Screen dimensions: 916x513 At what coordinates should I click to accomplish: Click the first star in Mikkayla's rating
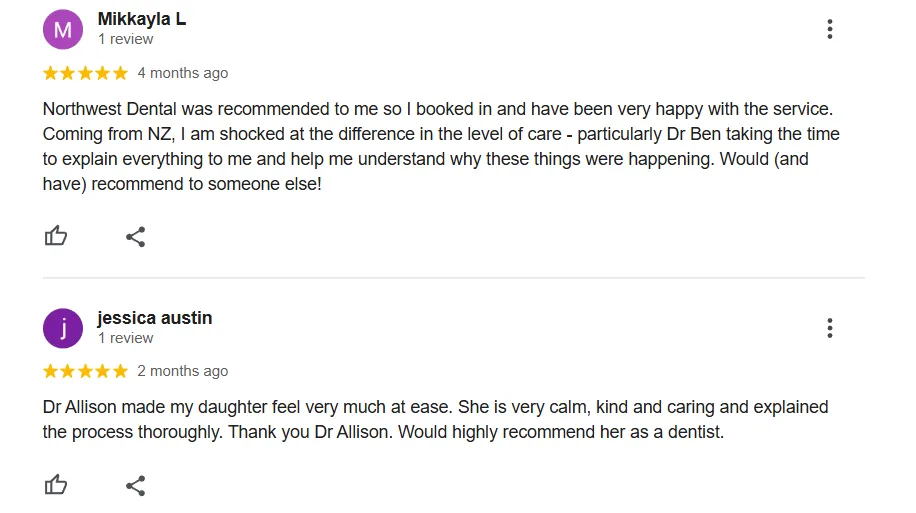coord(51,73)
